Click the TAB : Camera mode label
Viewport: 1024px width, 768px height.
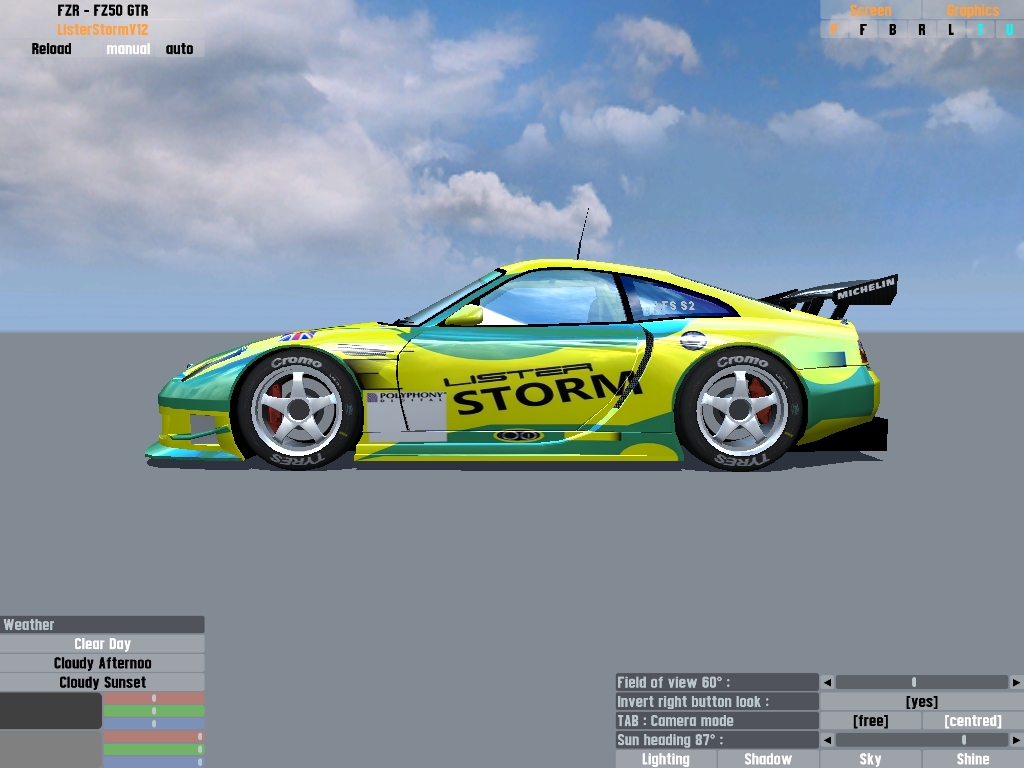(717, 720)
